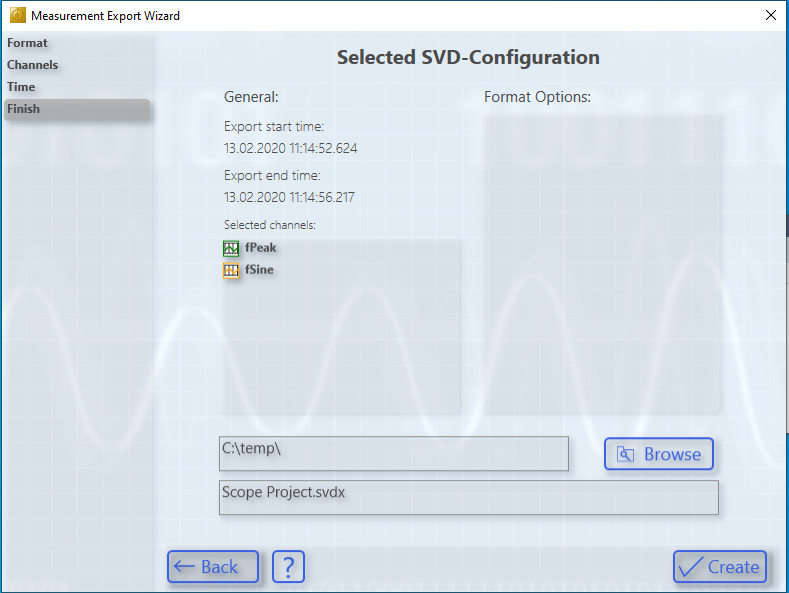Click the green fPeak channel icon

pos(231,248)
